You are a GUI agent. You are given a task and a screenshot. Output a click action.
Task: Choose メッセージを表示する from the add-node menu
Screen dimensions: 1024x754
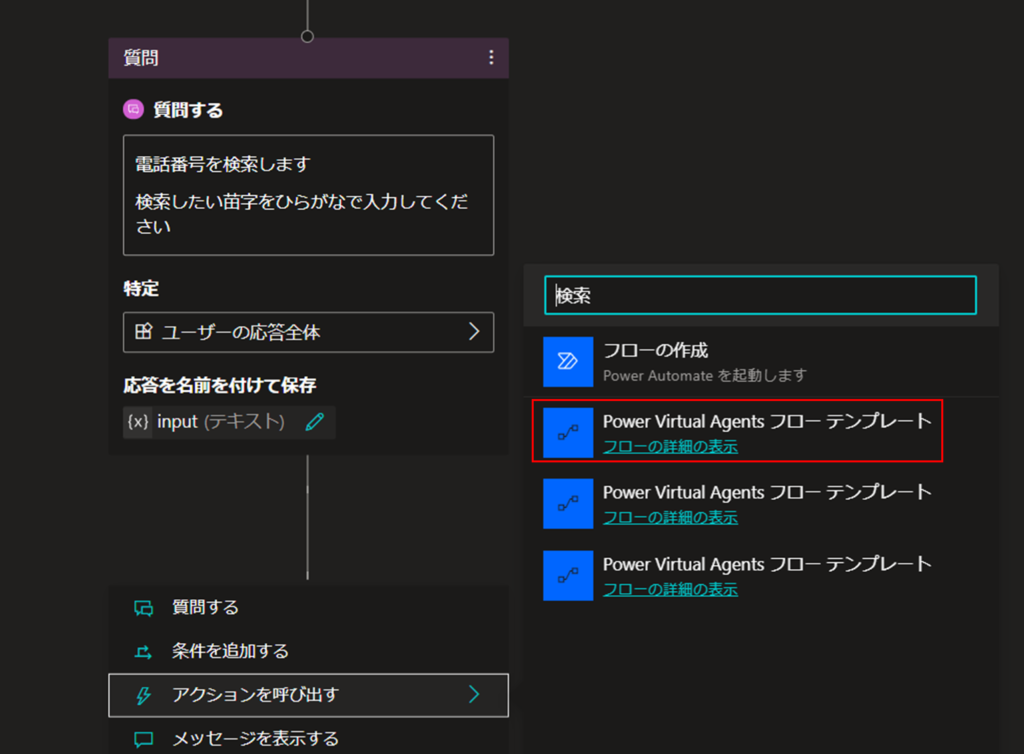tap(308, 738)
